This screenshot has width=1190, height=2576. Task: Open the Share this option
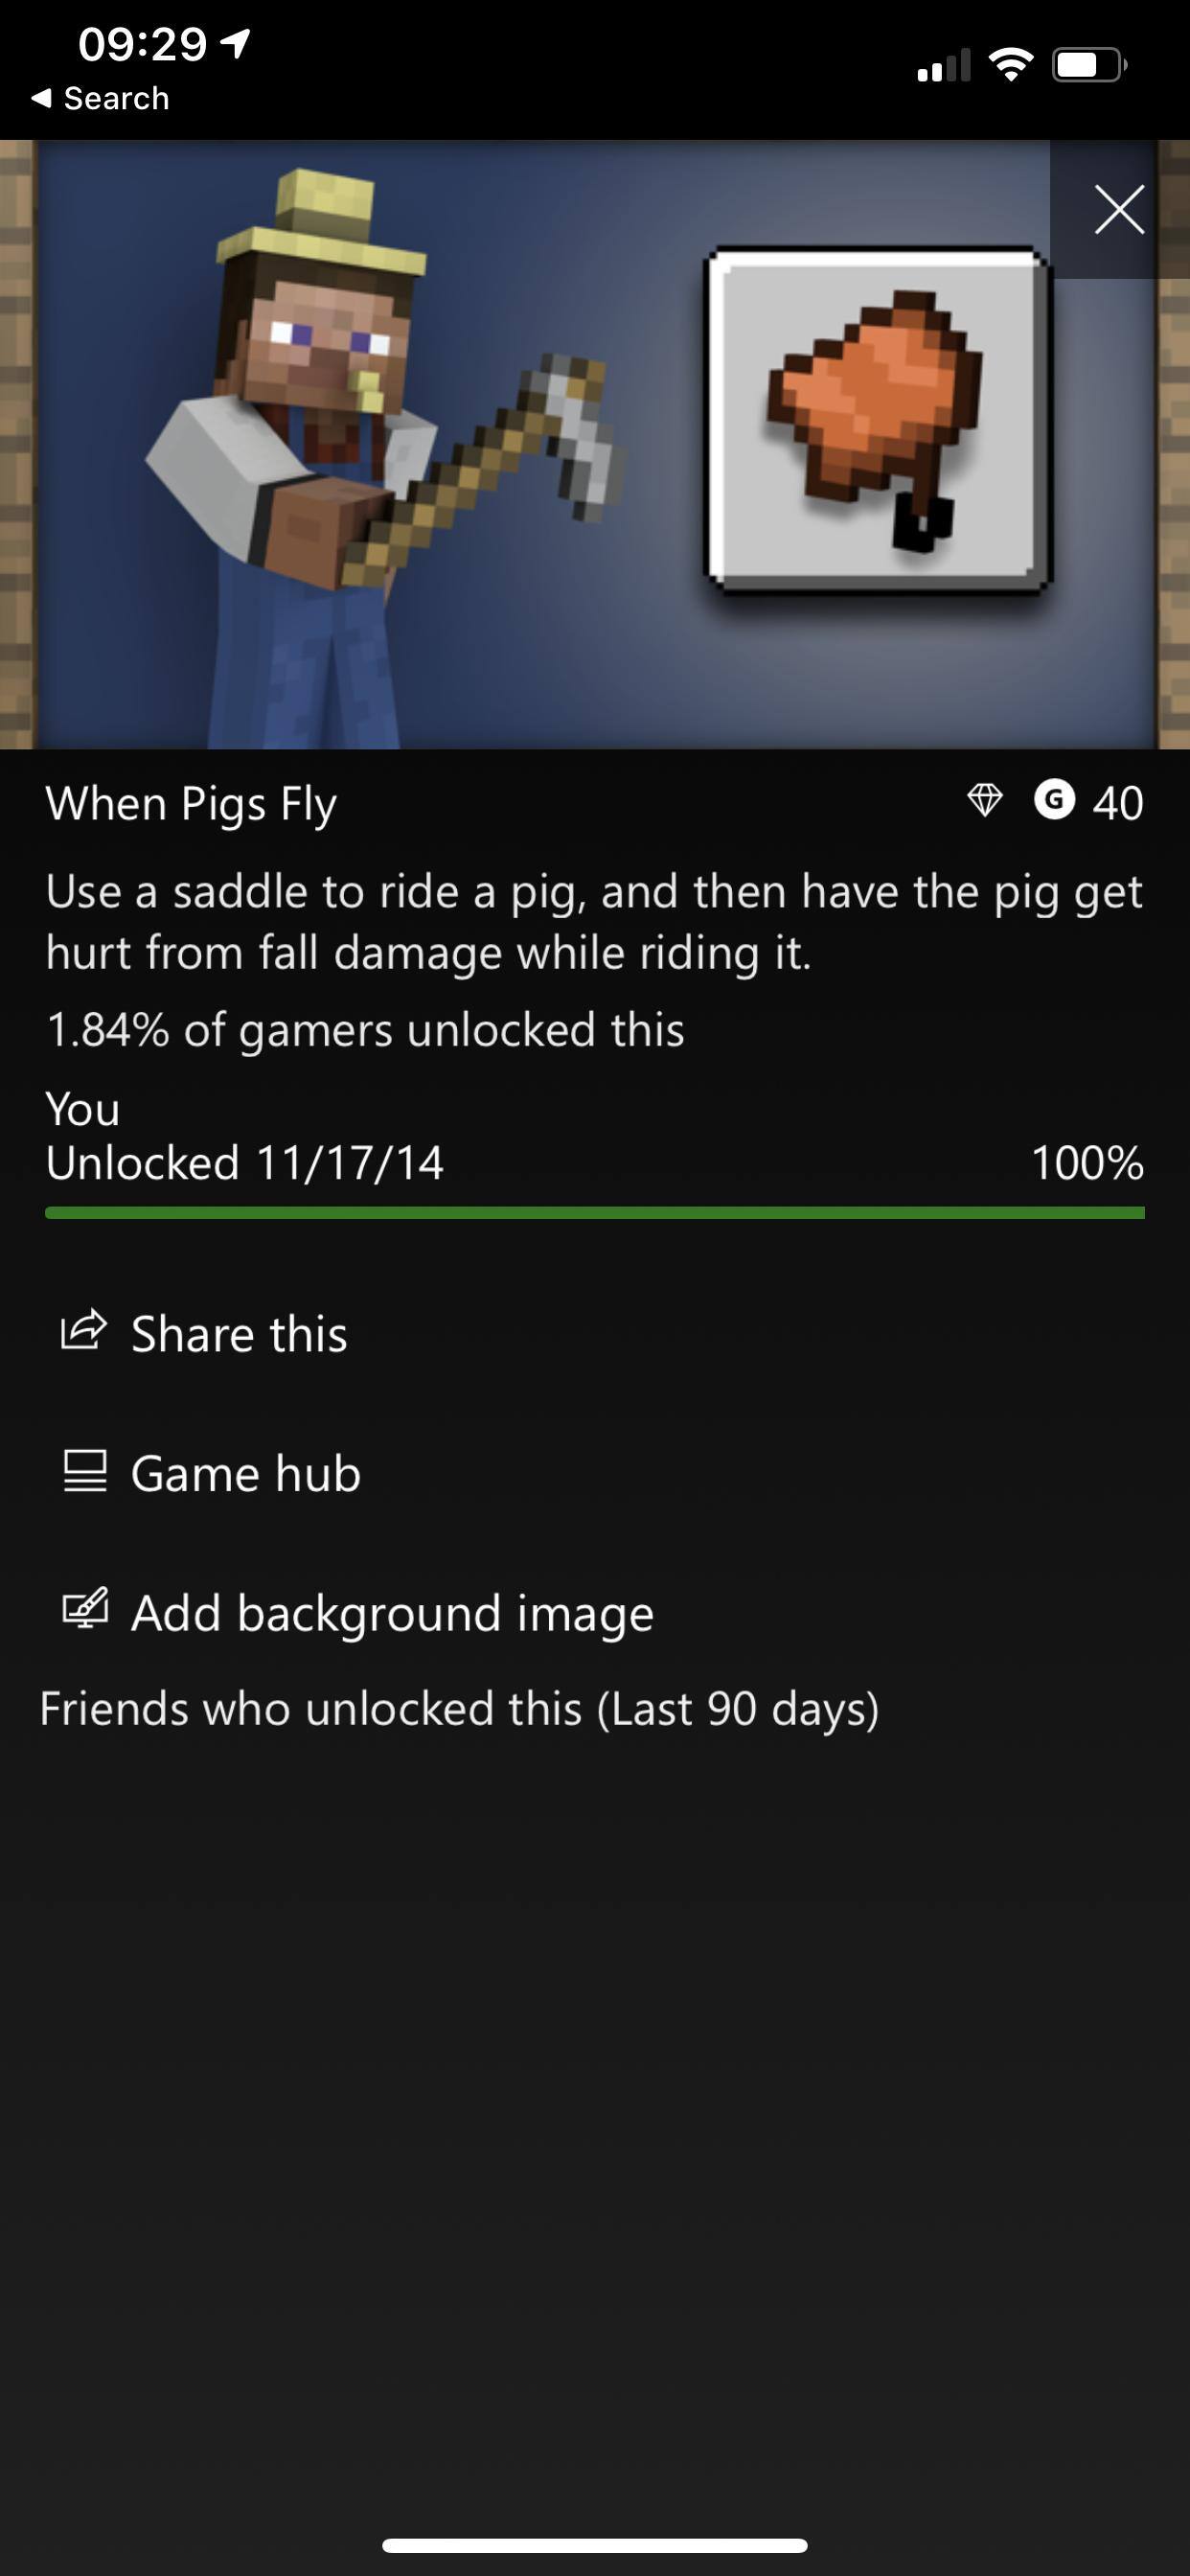click(x=239, y=1334)
